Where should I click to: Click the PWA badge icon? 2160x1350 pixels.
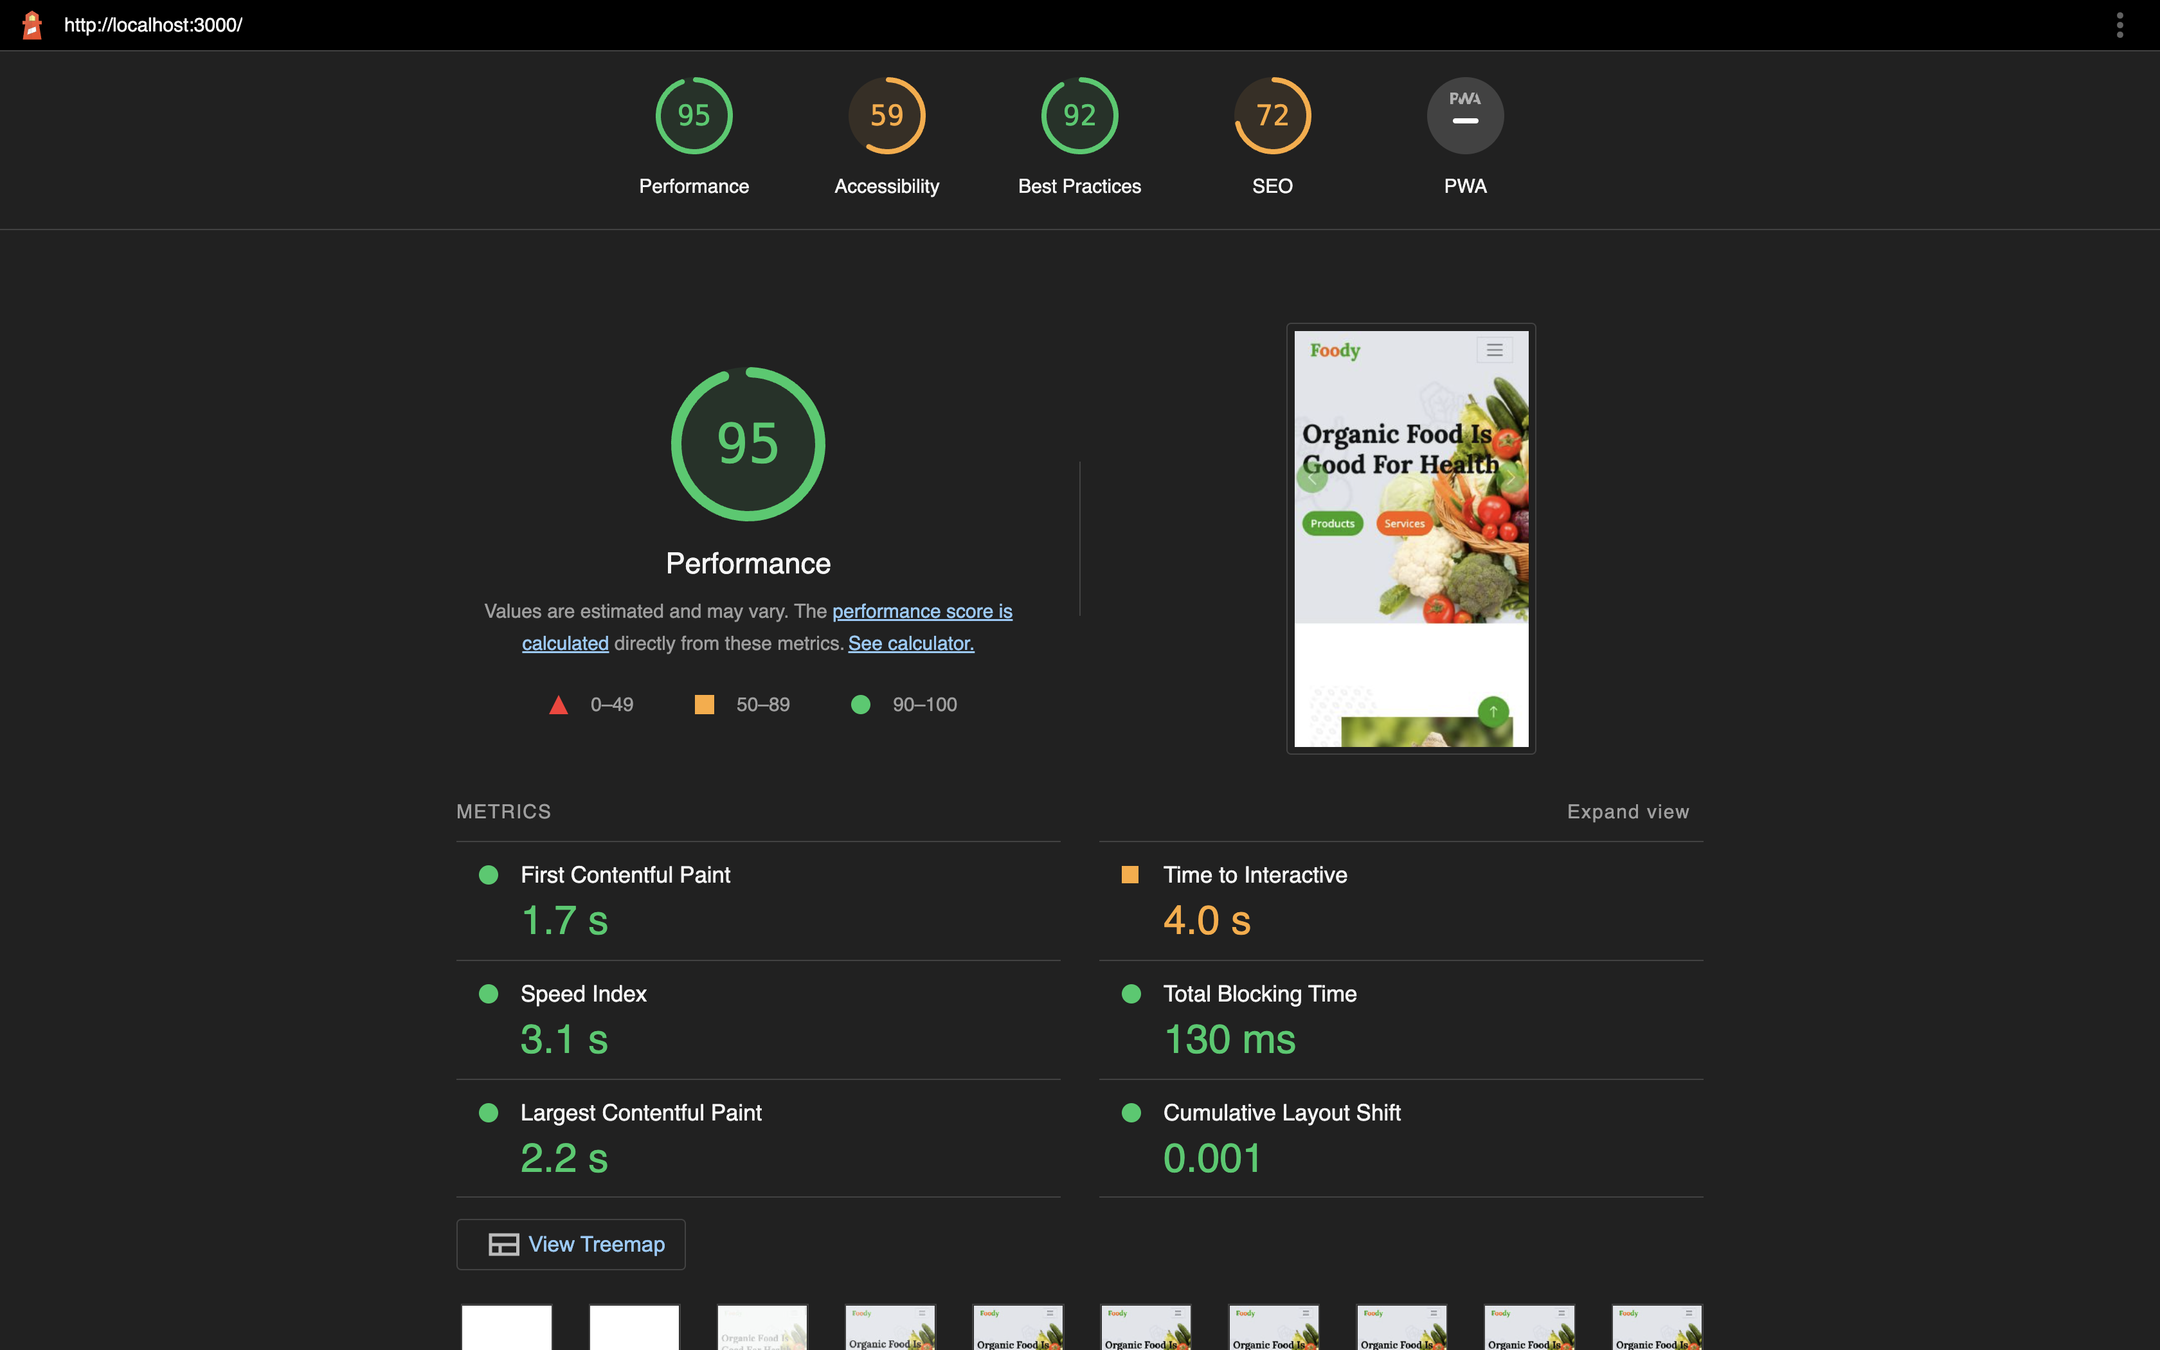1465,116
